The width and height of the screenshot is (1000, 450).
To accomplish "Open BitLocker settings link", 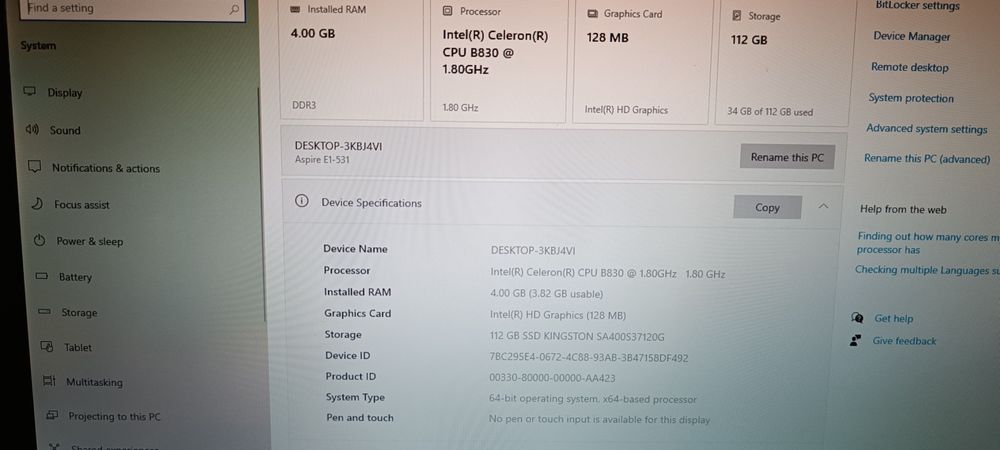I will click(917, 6).
